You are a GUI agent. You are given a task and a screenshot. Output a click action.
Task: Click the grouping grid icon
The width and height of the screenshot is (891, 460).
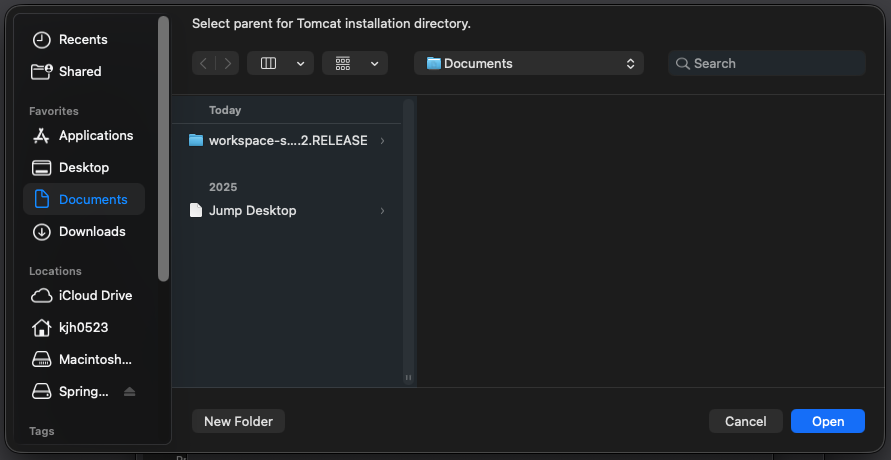tap(343, 63)
